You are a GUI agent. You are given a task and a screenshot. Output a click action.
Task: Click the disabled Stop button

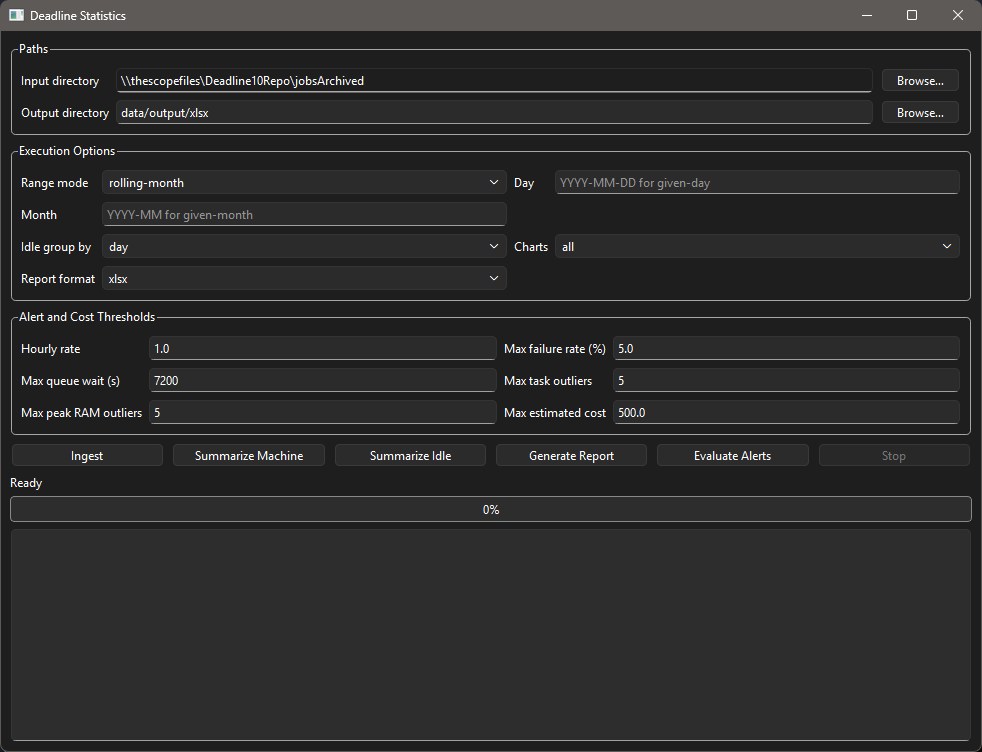pos(894,455)
